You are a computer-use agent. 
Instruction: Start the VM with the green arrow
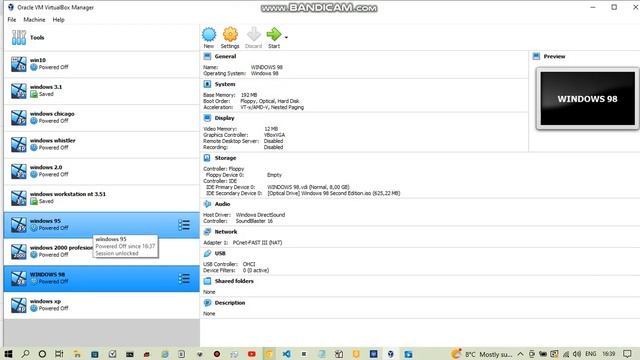[274, 35]
